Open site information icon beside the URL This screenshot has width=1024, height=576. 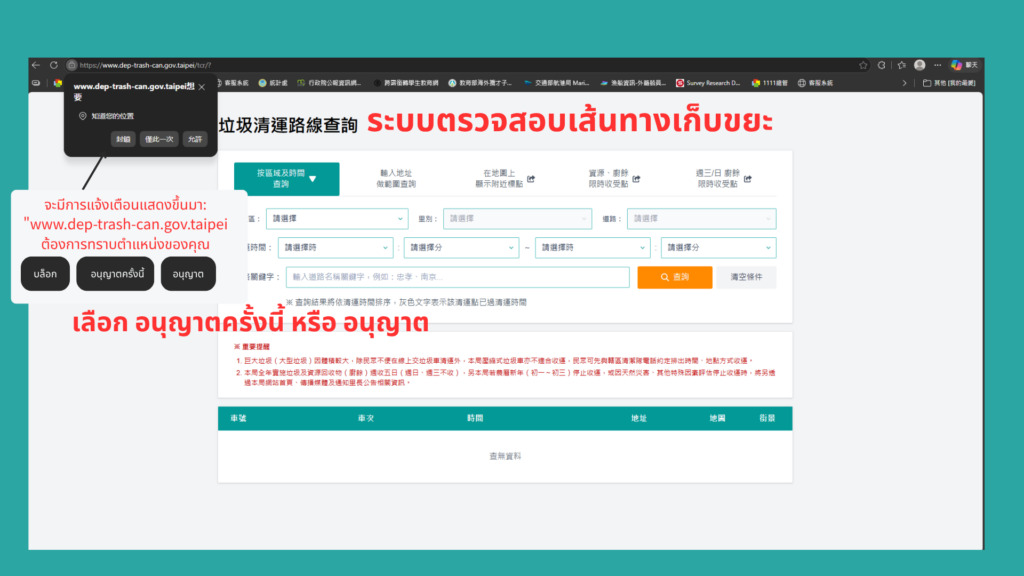pyautogui.click(x=72, y=65)
